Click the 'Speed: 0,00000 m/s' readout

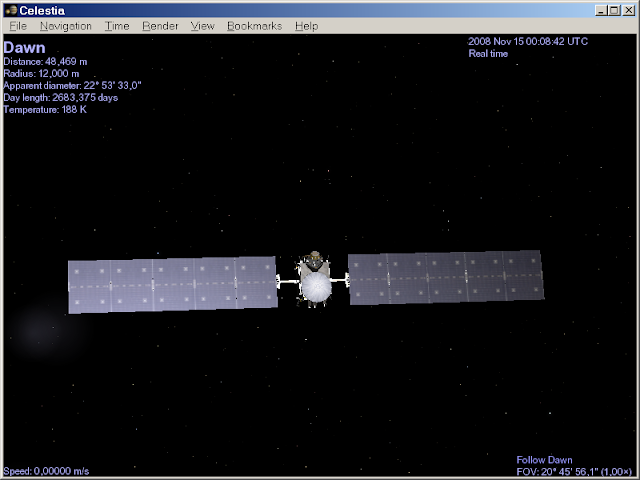click(x=46, y=471)
